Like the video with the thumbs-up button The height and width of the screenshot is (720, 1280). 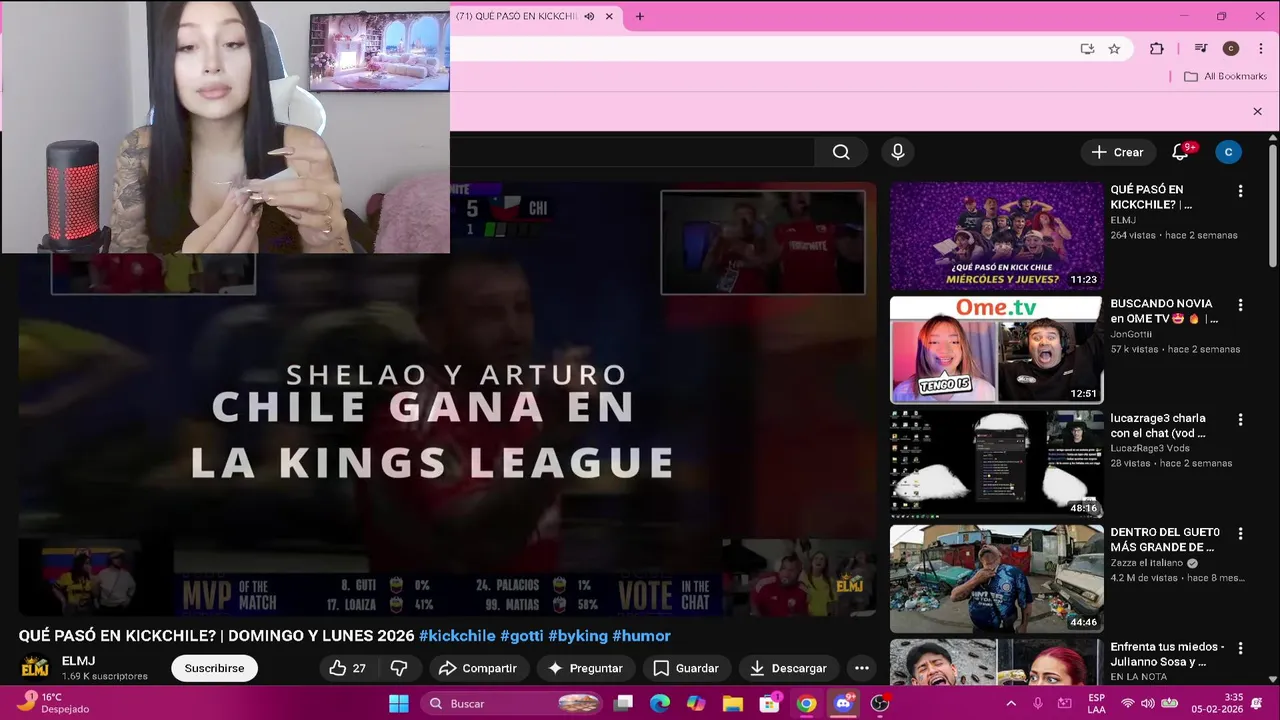pyautogui.click(x=348, y=668)
